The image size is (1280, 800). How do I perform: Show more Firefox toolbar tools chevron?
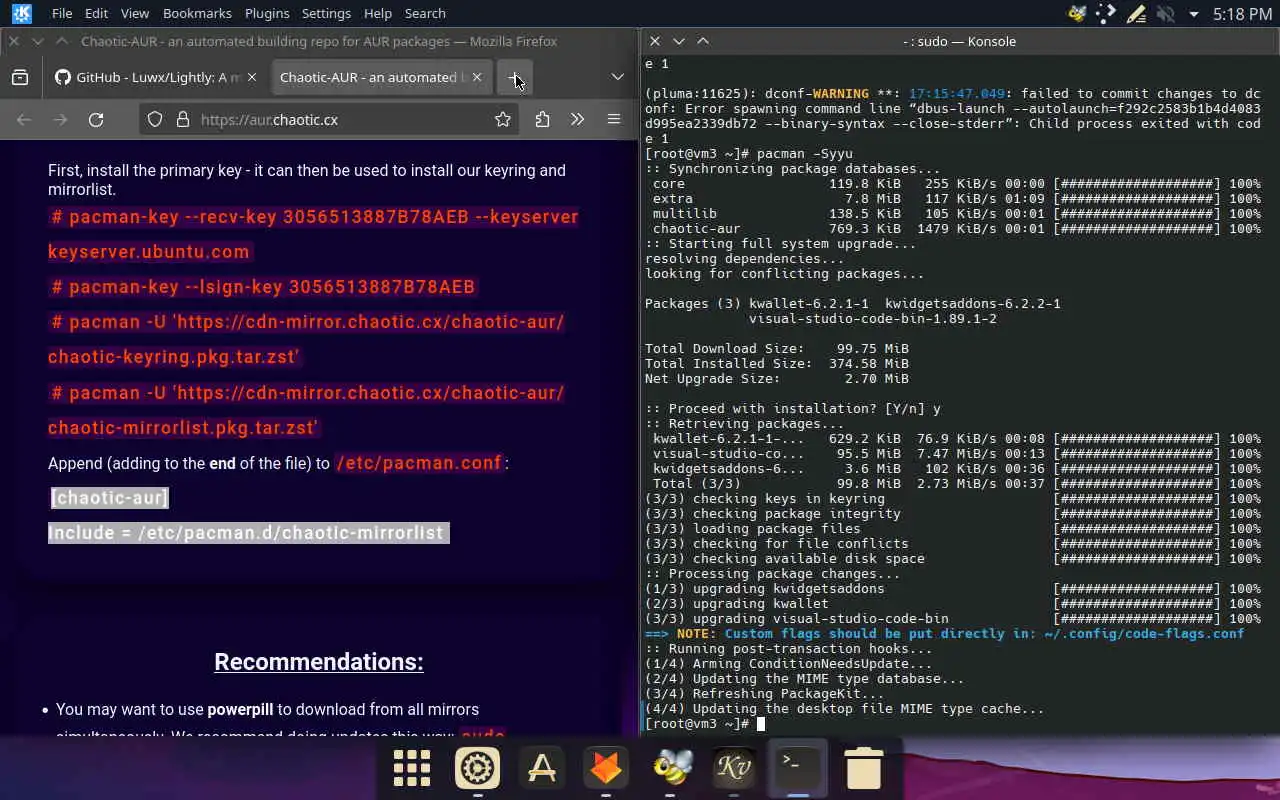pyautogui.click(x=577, y=119)
